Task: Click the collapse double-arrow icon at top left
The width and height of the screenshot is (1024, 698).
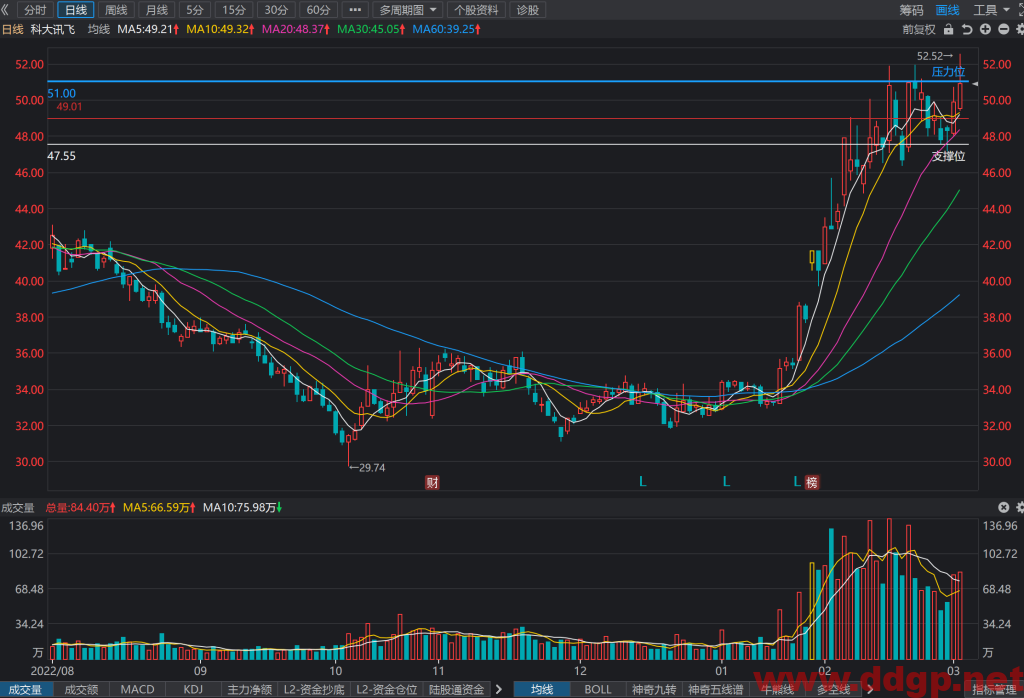Action: [x=5, y=10]
